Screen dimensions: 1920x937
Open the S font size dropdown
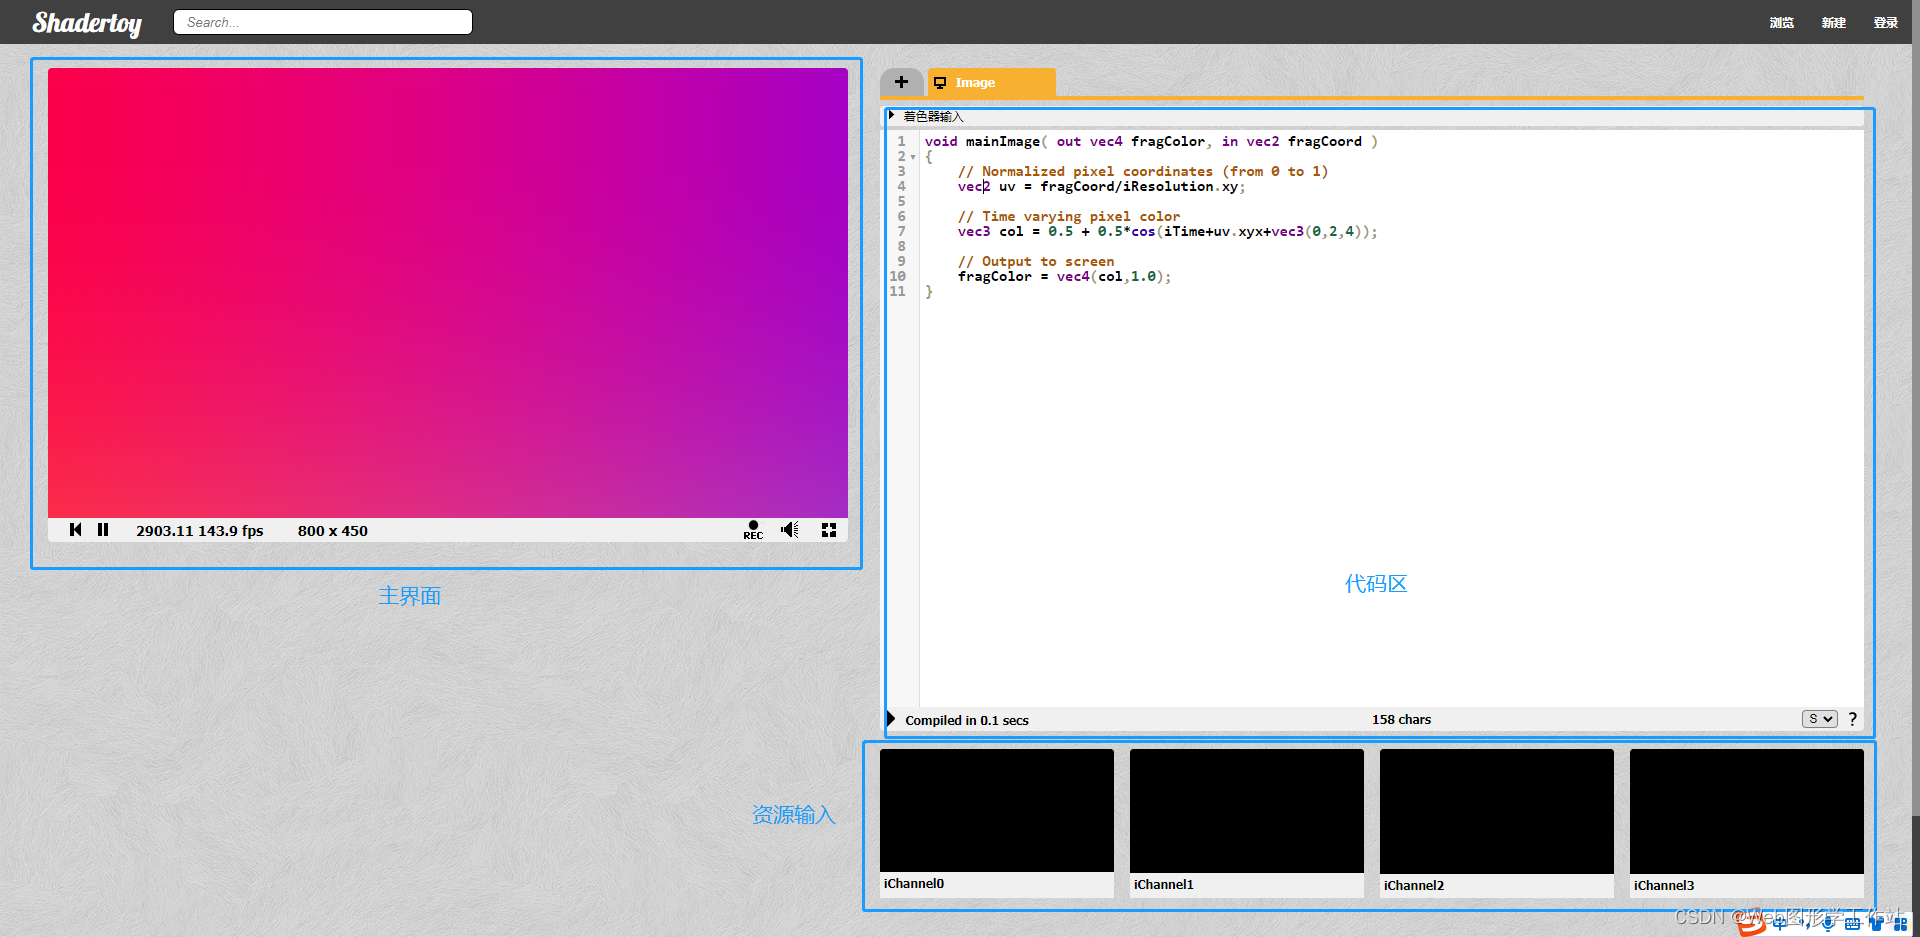point(1820,719)
